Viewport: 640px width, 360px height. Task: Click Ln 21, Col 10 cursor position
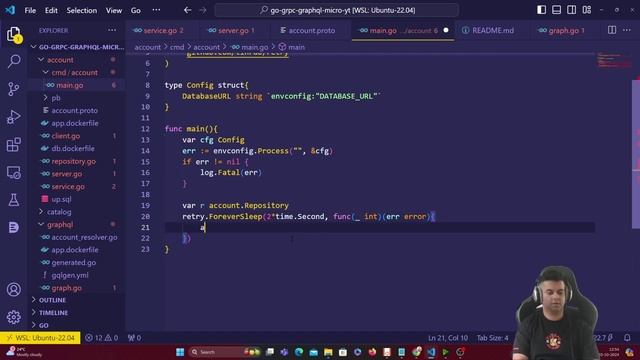point(448,338)
